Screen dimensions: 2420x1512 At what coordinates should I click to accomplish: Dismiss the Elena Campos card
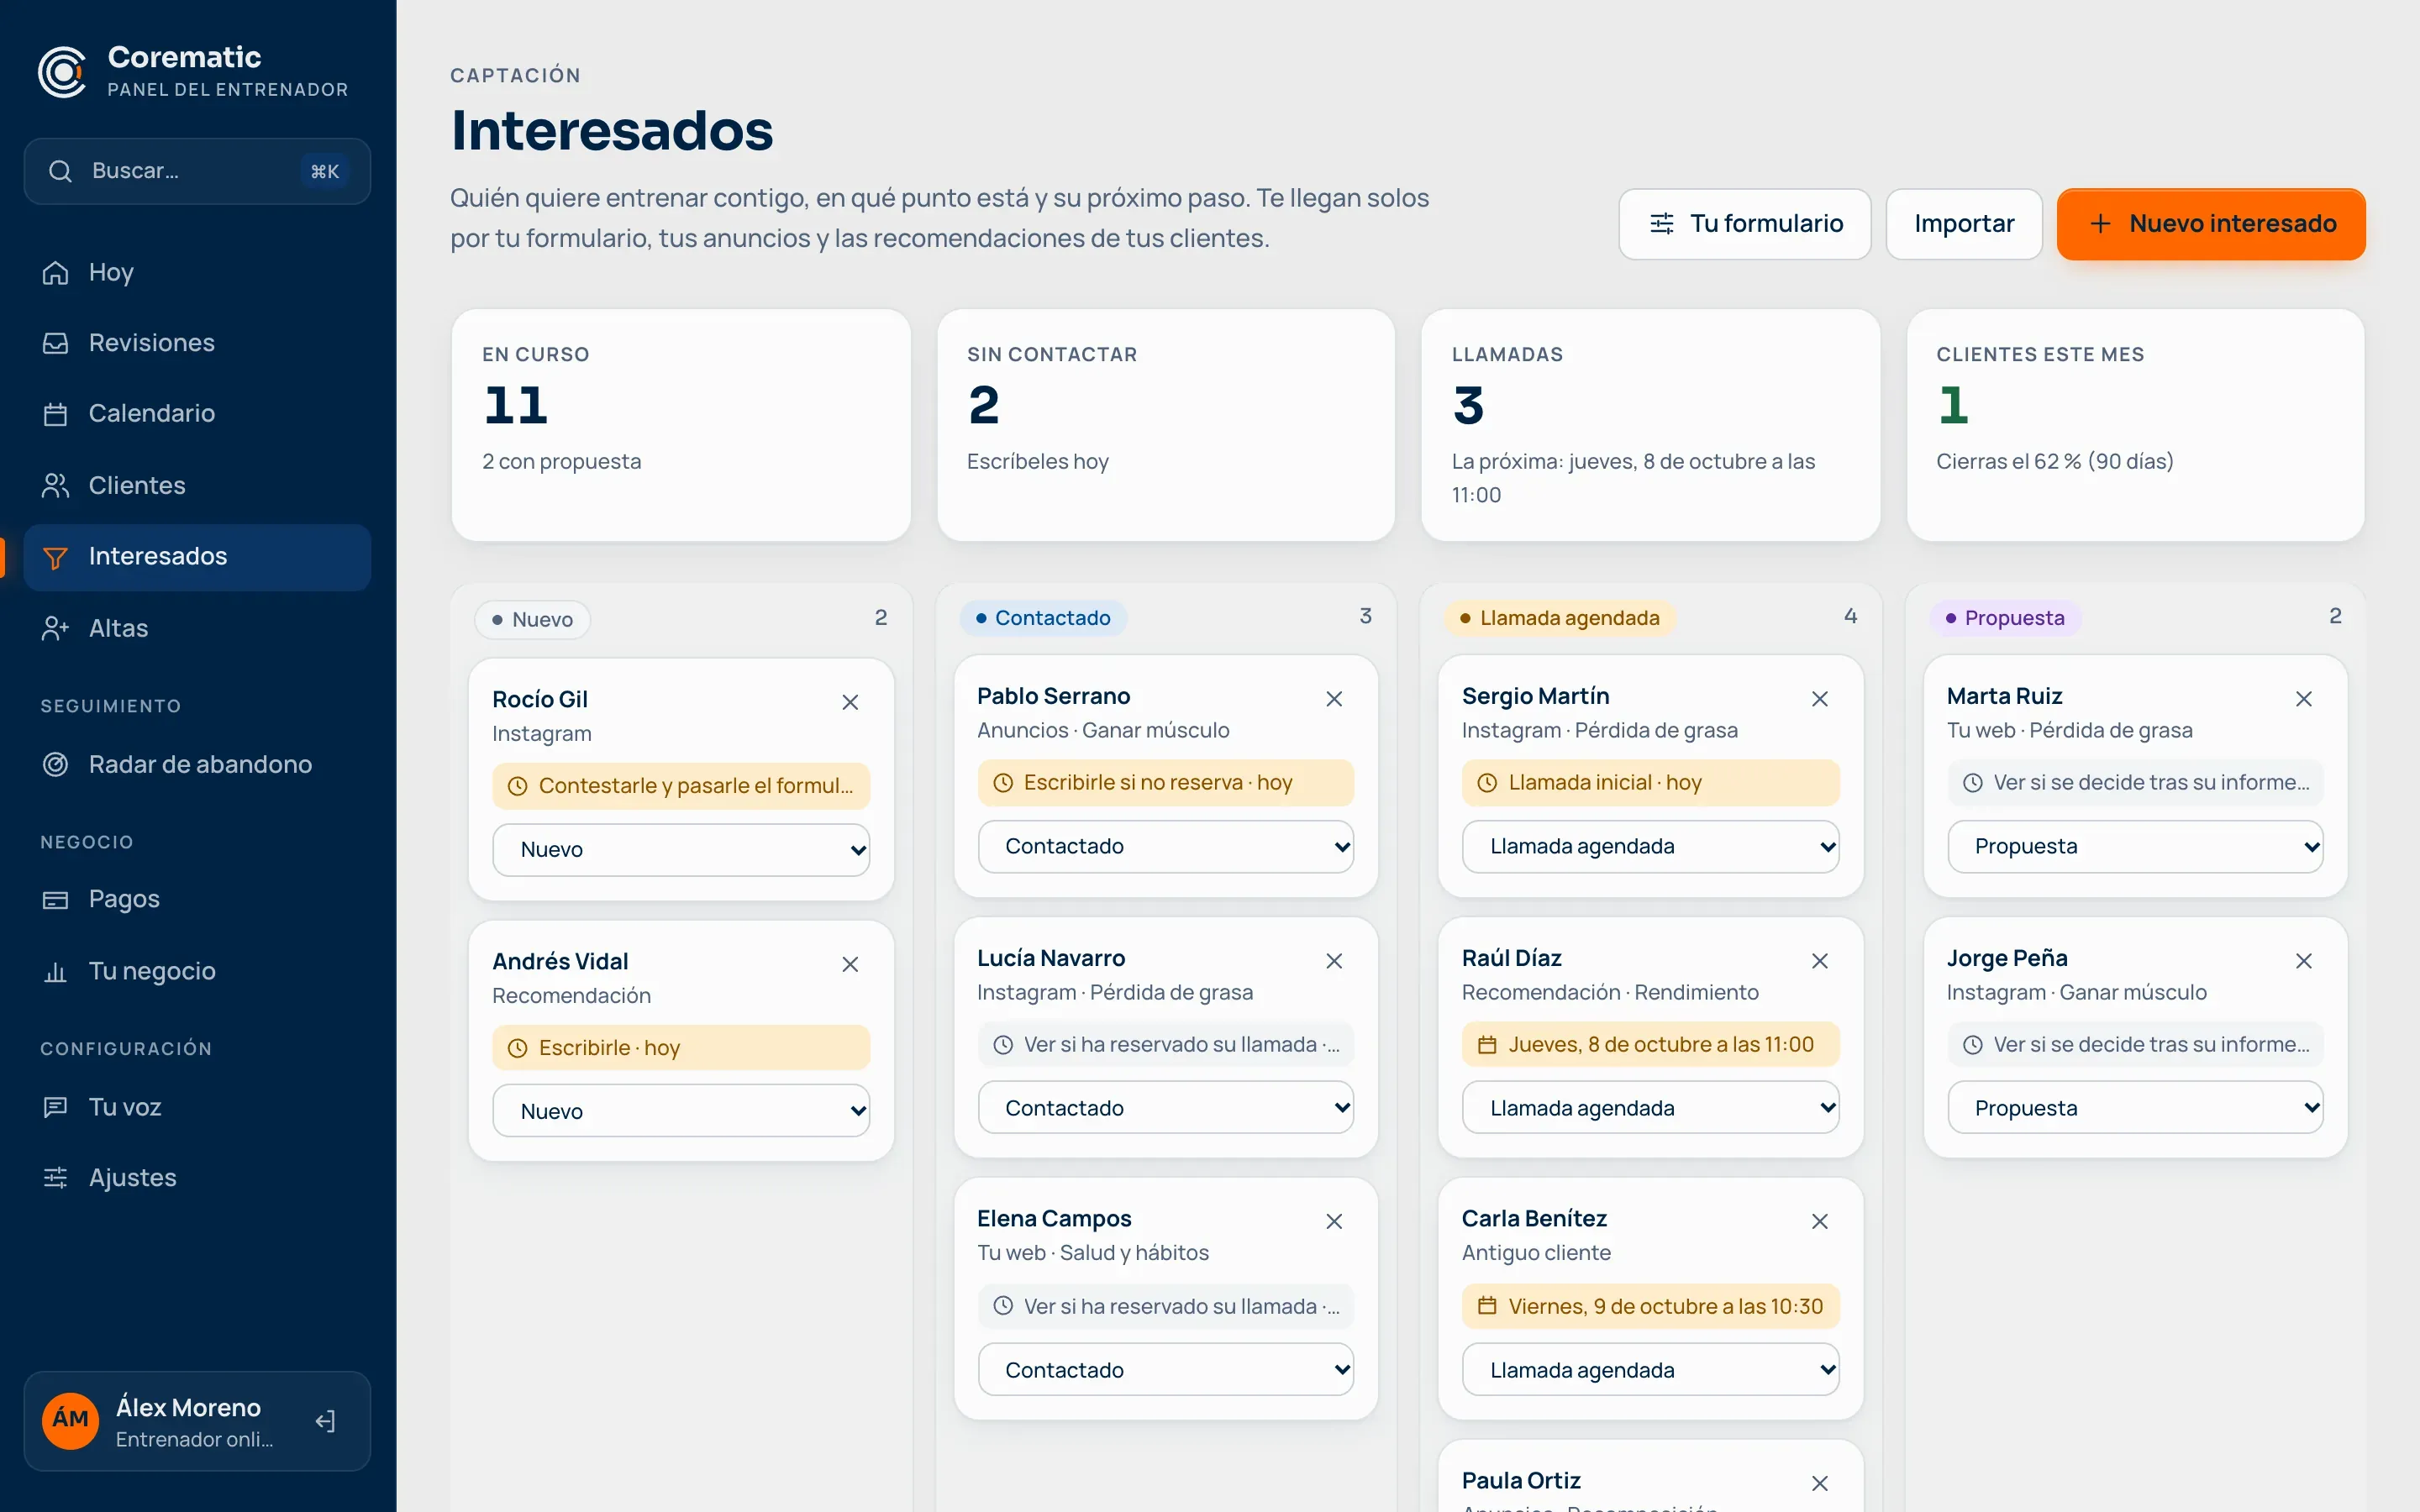[1334, 1221]
